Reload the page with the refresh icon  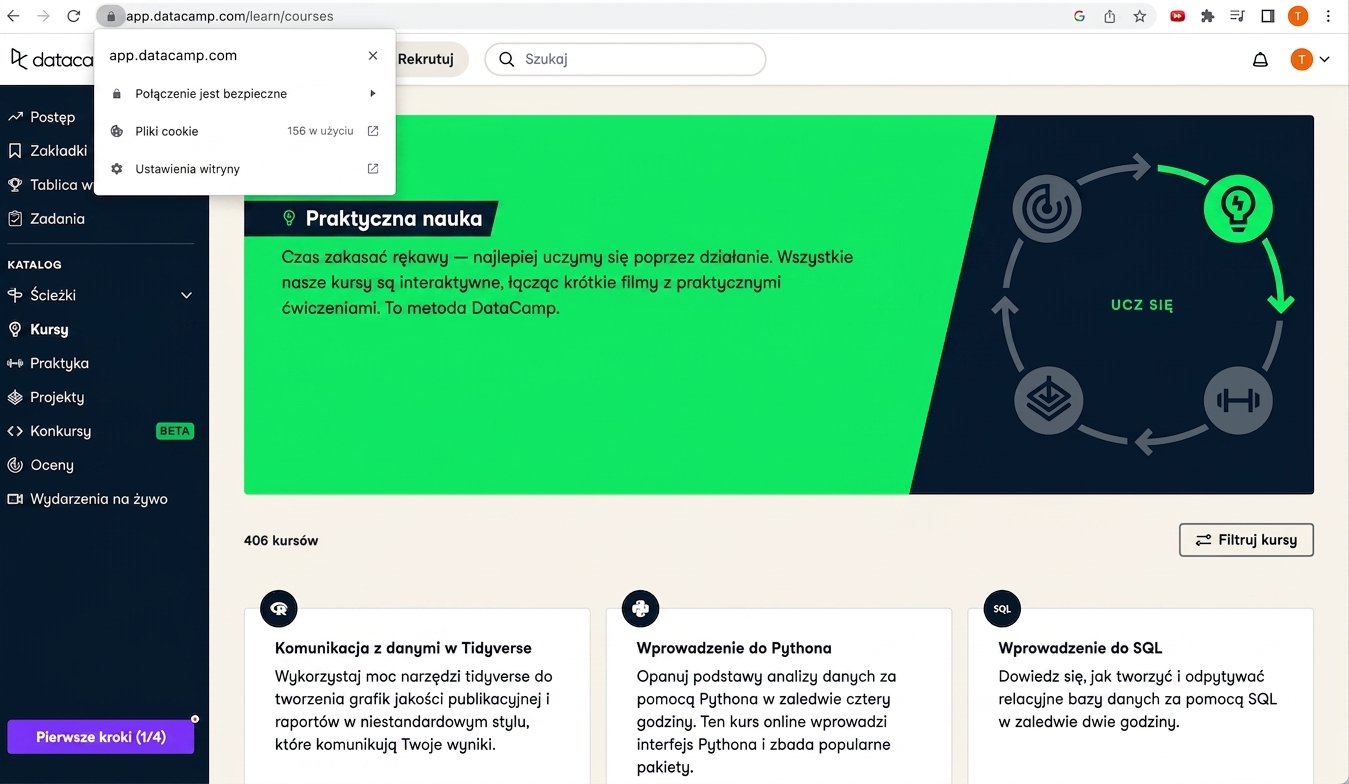[73, 16]
